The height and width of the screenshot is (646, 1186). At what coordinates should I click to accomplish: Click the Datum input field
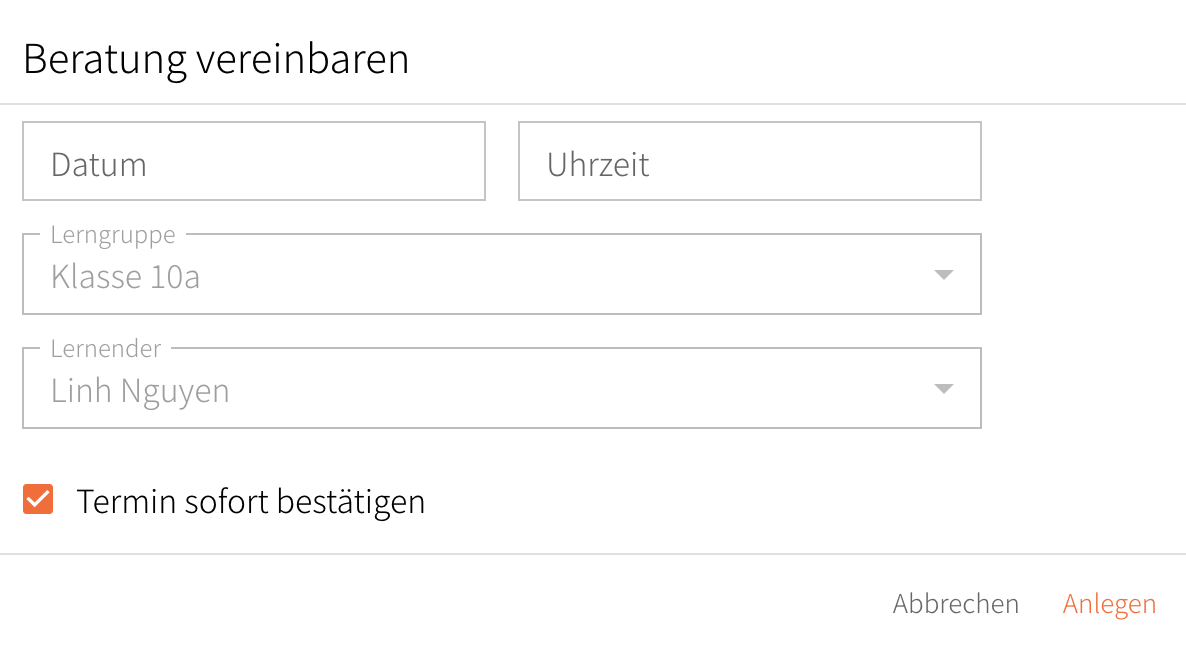click(253, 162)
